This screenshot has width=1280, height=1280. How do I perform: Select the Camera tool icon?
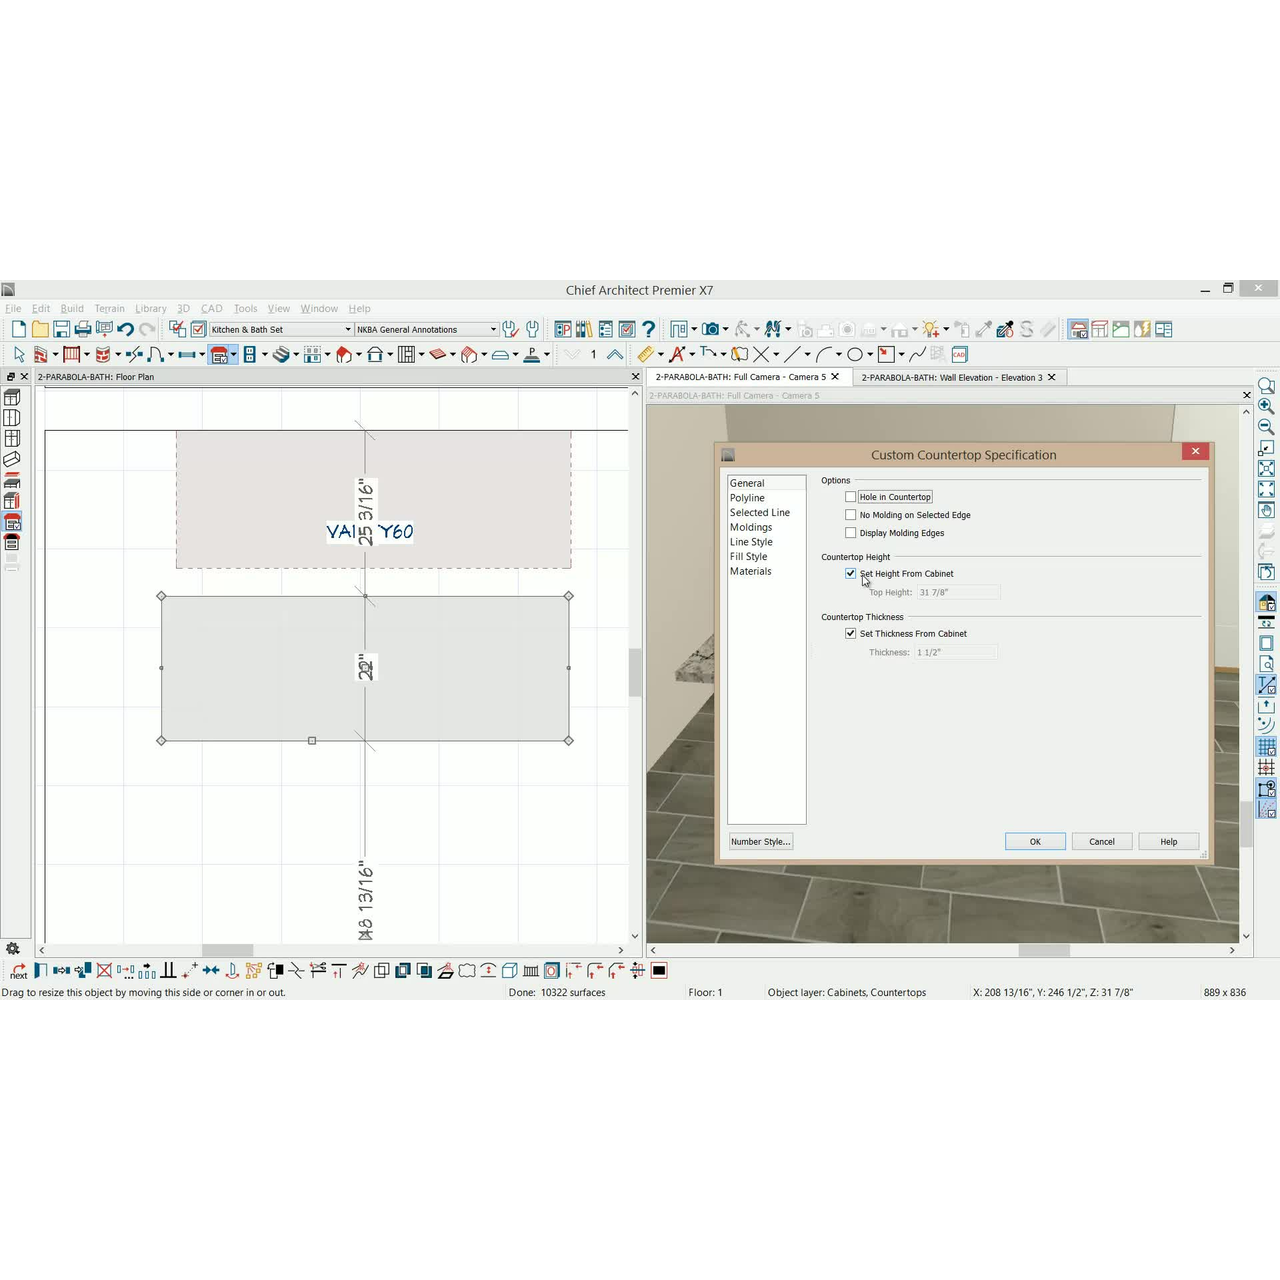point(710,329)
